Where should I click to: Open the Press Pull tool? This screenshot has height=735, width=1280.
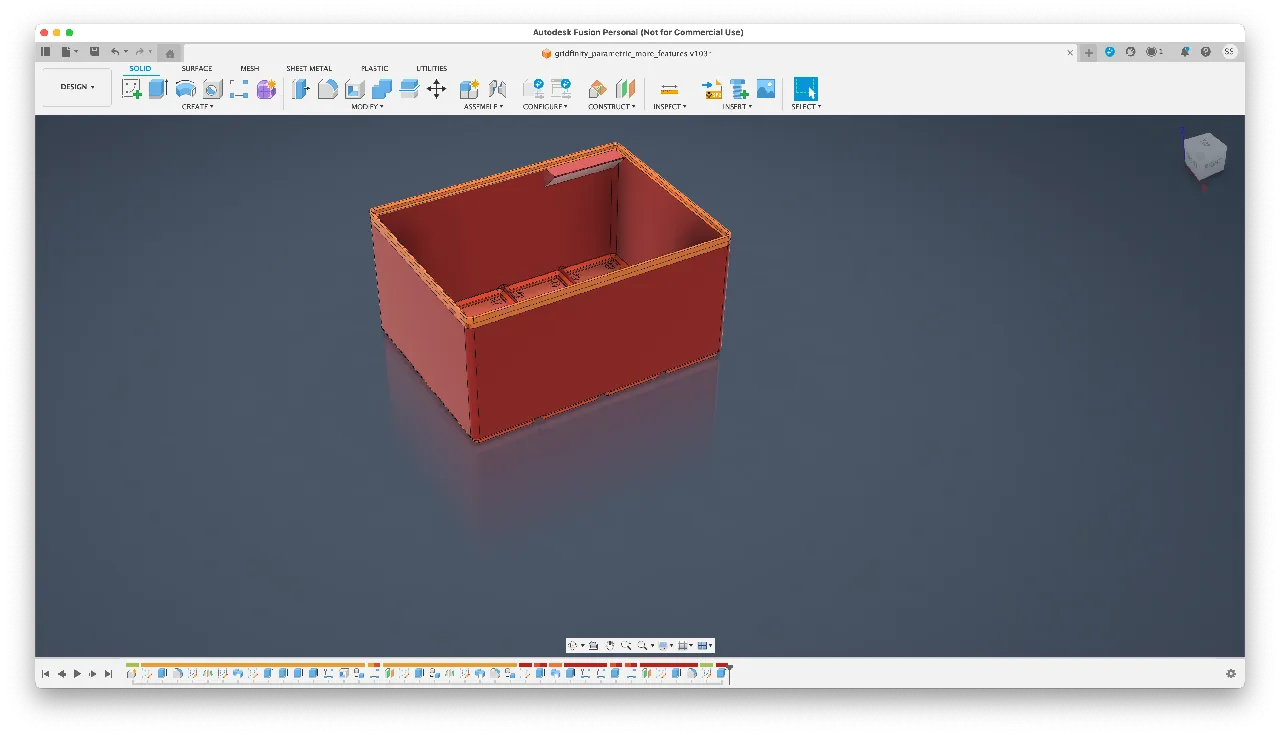(x=300, y=89)
